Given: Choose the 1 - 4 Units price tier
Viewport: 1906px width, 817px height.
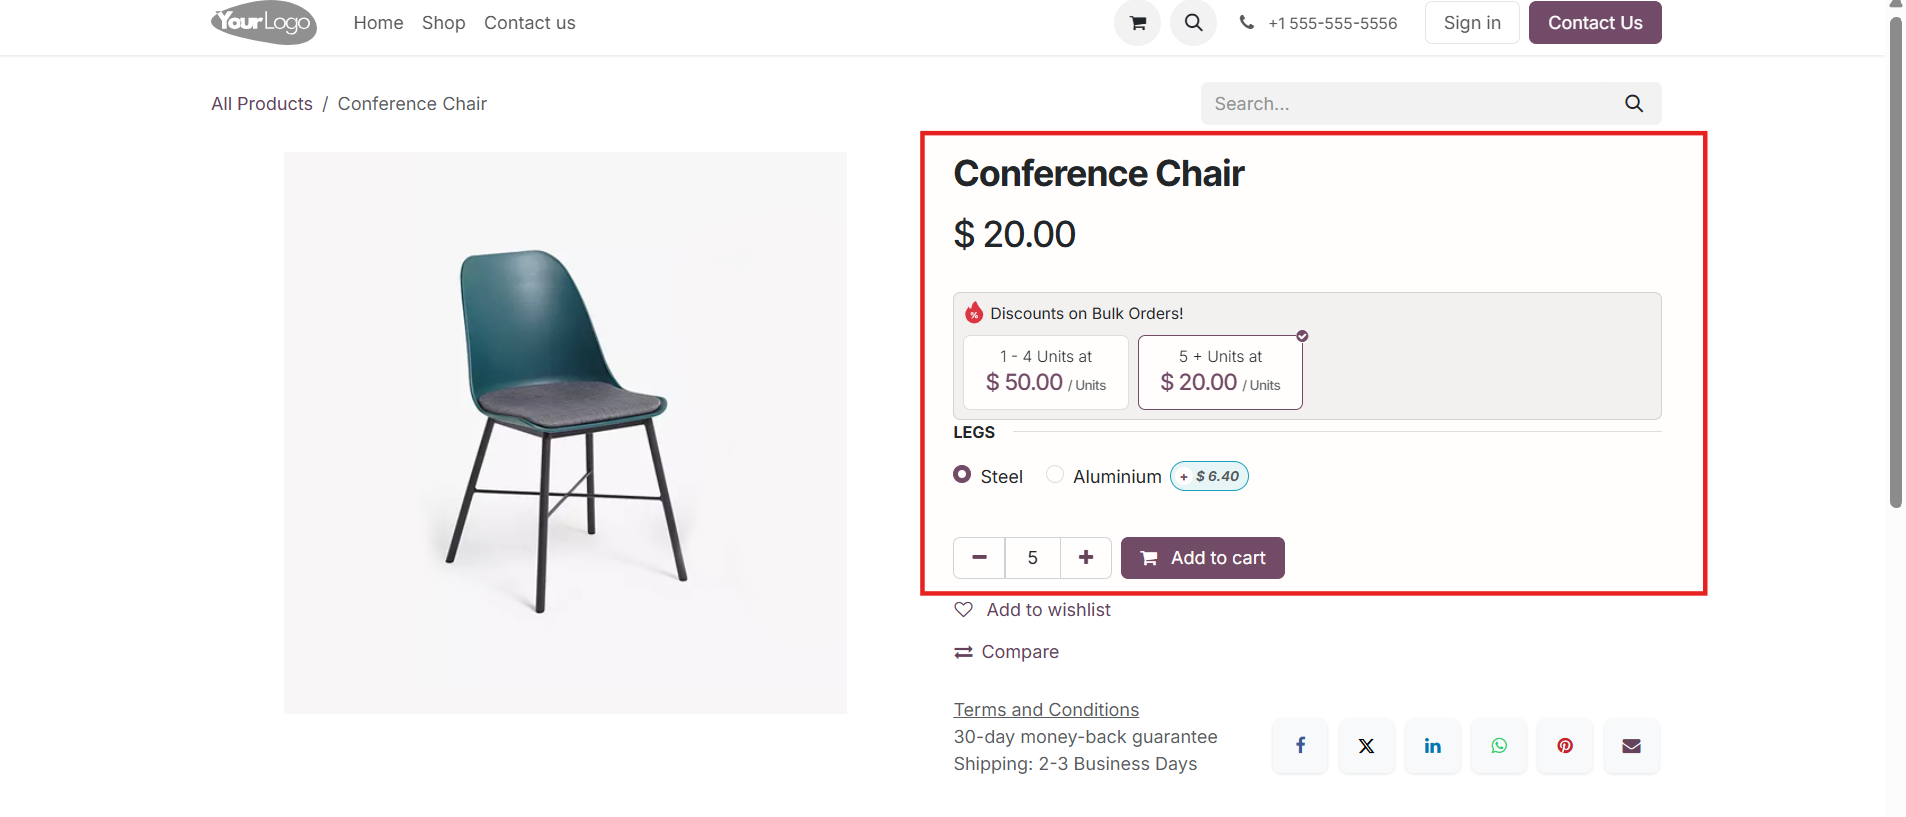Looking at the screenshot, I should pos(1046,372).
